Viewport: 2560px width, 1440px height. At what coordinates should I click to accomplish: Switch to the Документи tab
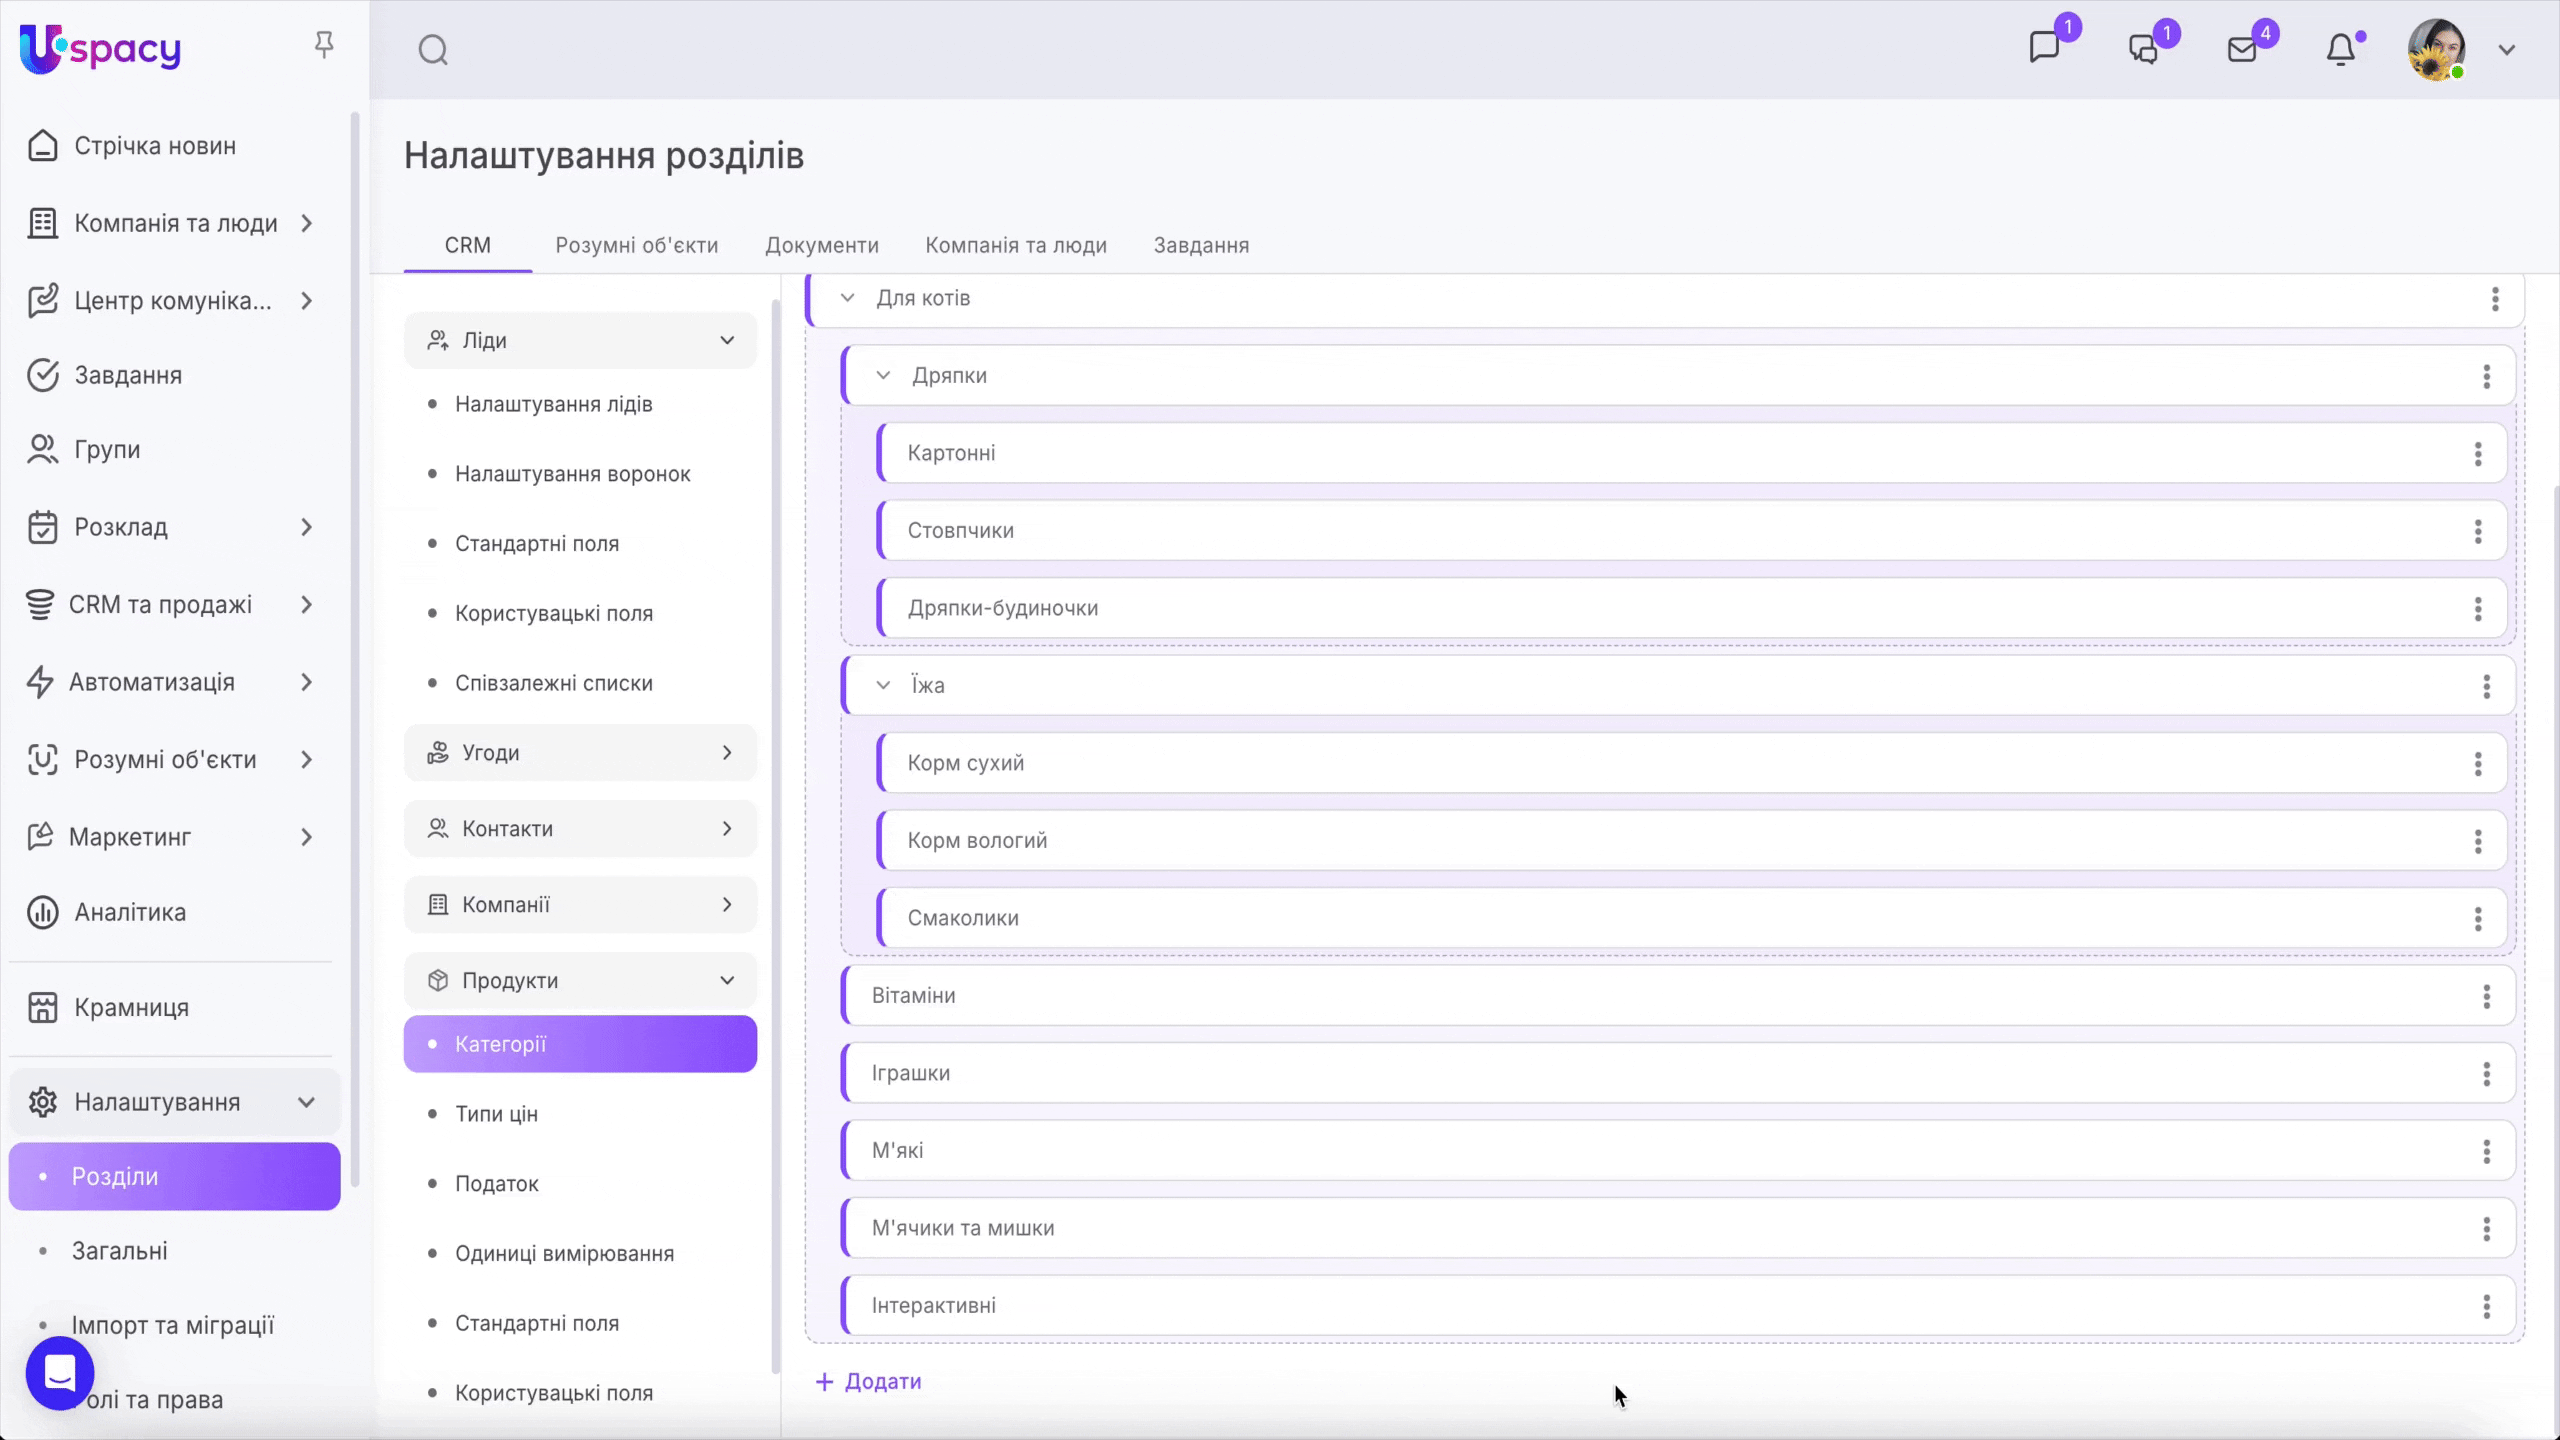coord(822,245)
